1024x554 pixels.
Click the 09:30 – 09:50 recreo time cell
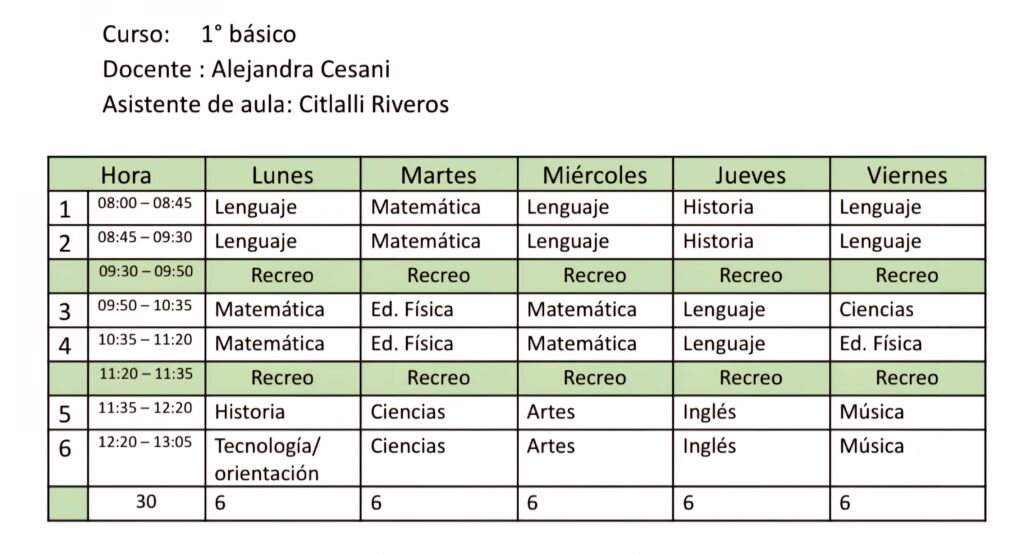(x=146, y=276)
